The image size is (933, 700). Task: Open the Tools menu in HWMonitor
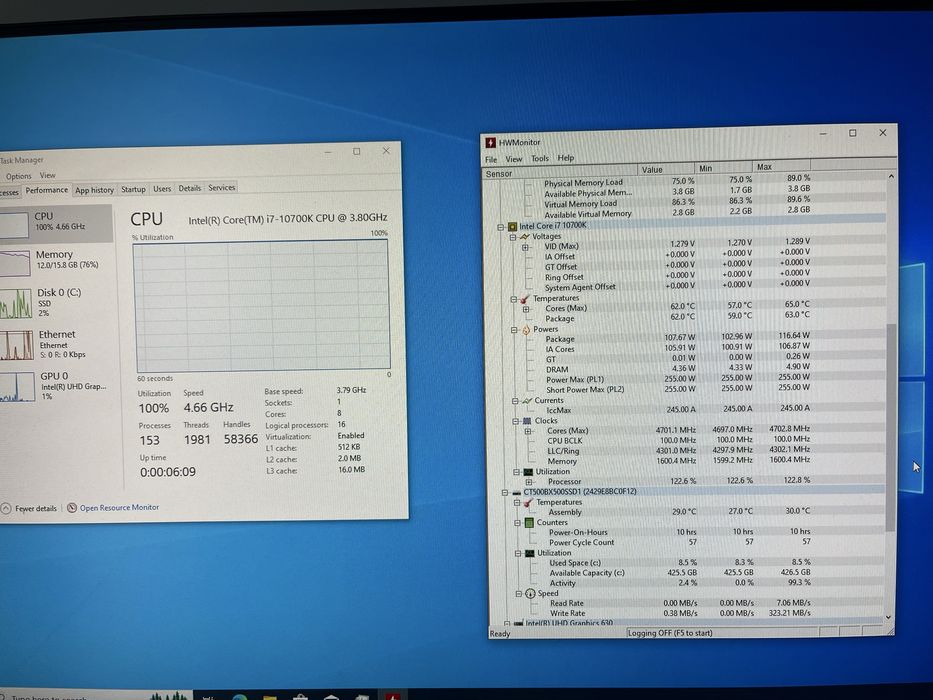[x=540, y=158]
